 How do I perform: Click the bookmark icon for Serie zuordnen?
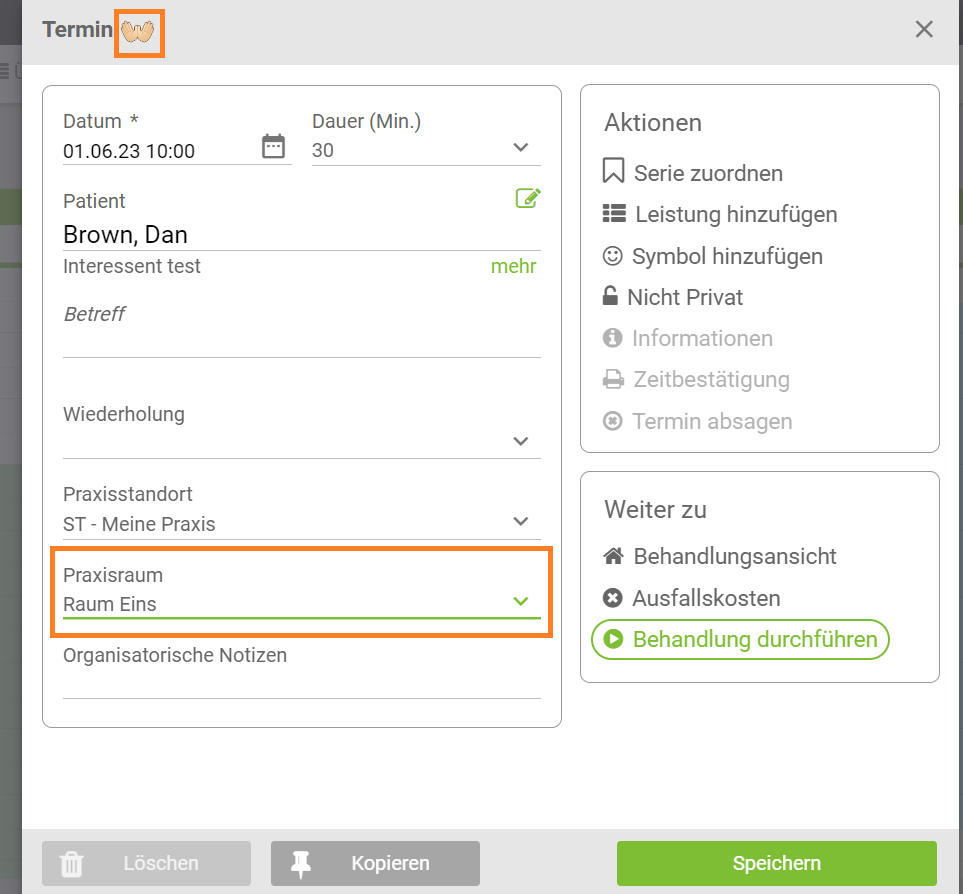coord(613,171)
